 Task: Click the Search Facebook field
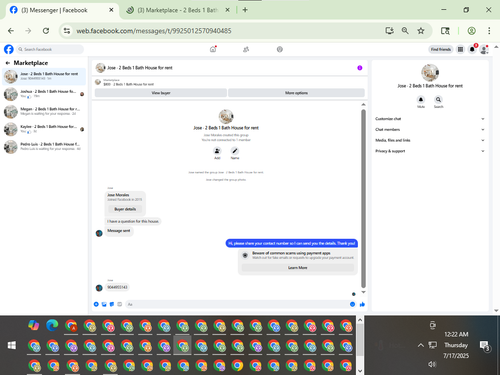click(50, 49)
